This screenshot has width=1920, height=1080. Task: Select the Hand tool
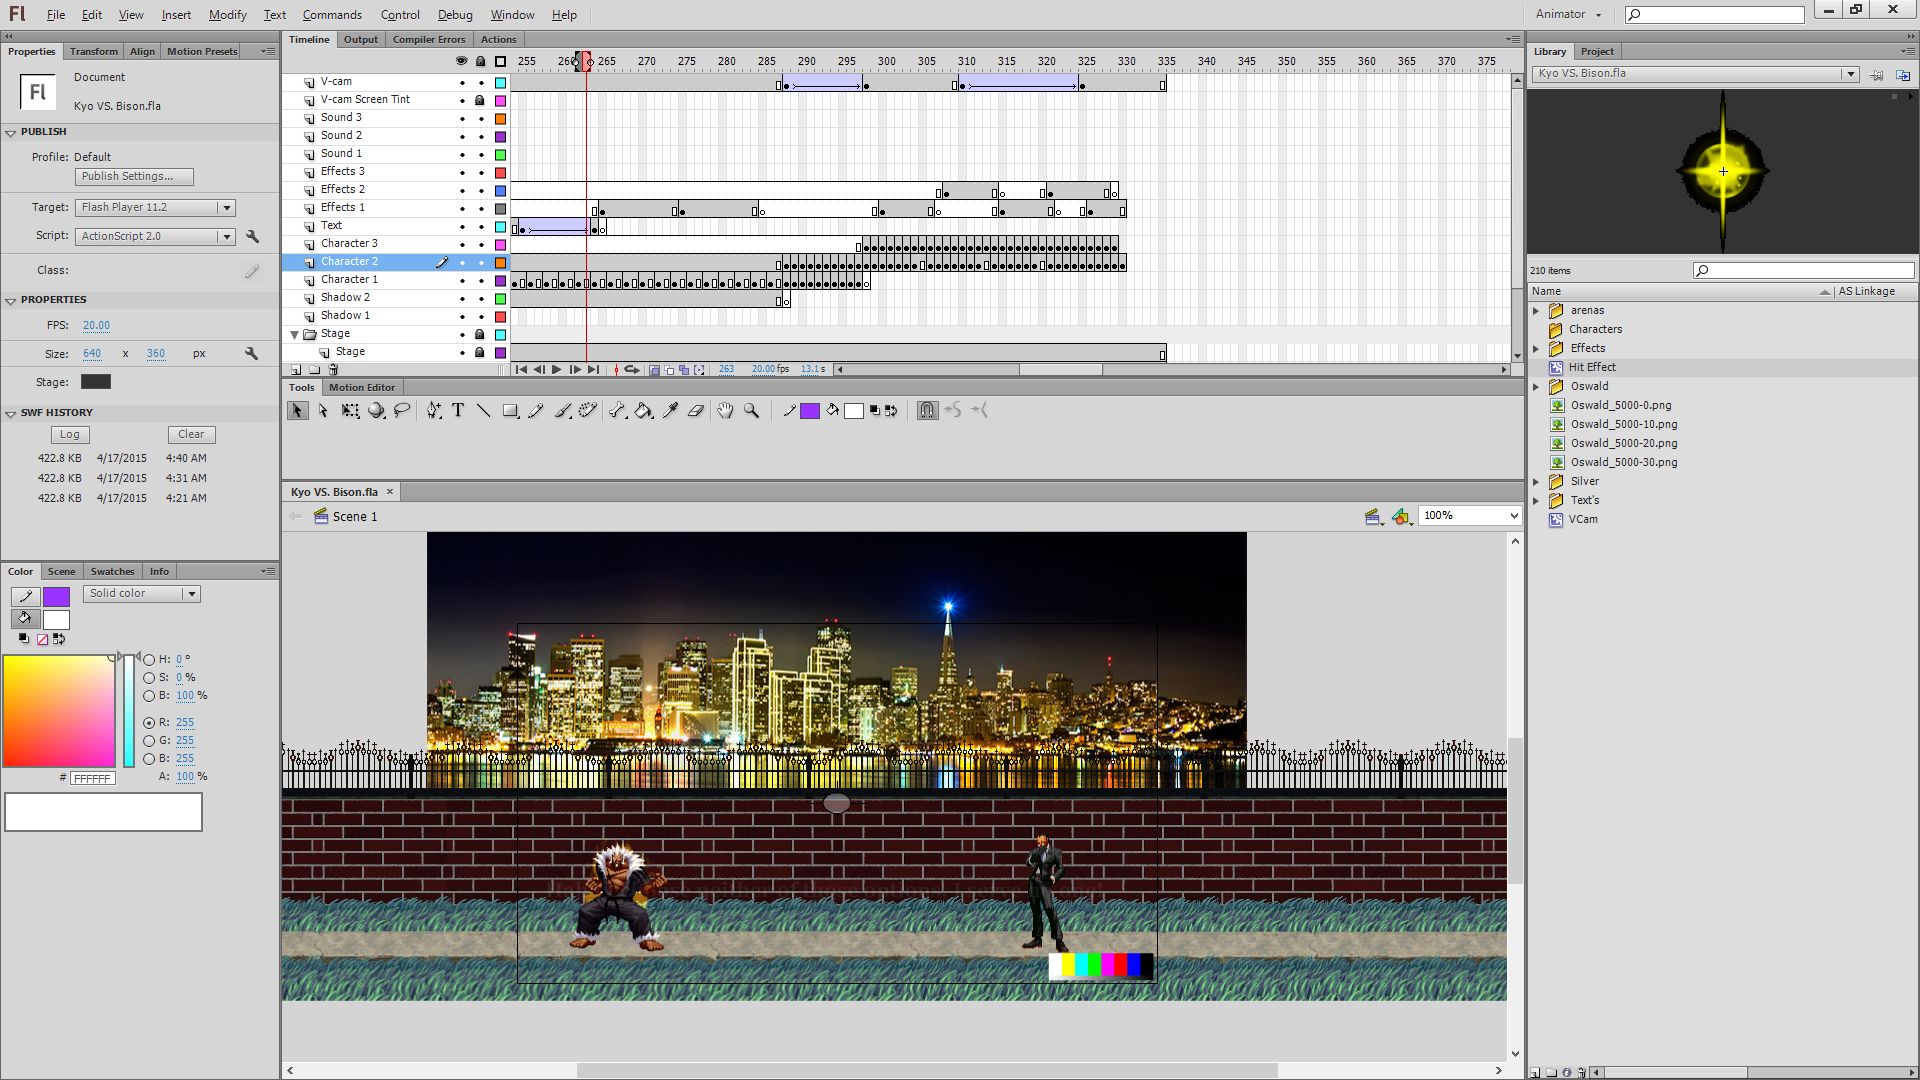(x=725, y=410)
